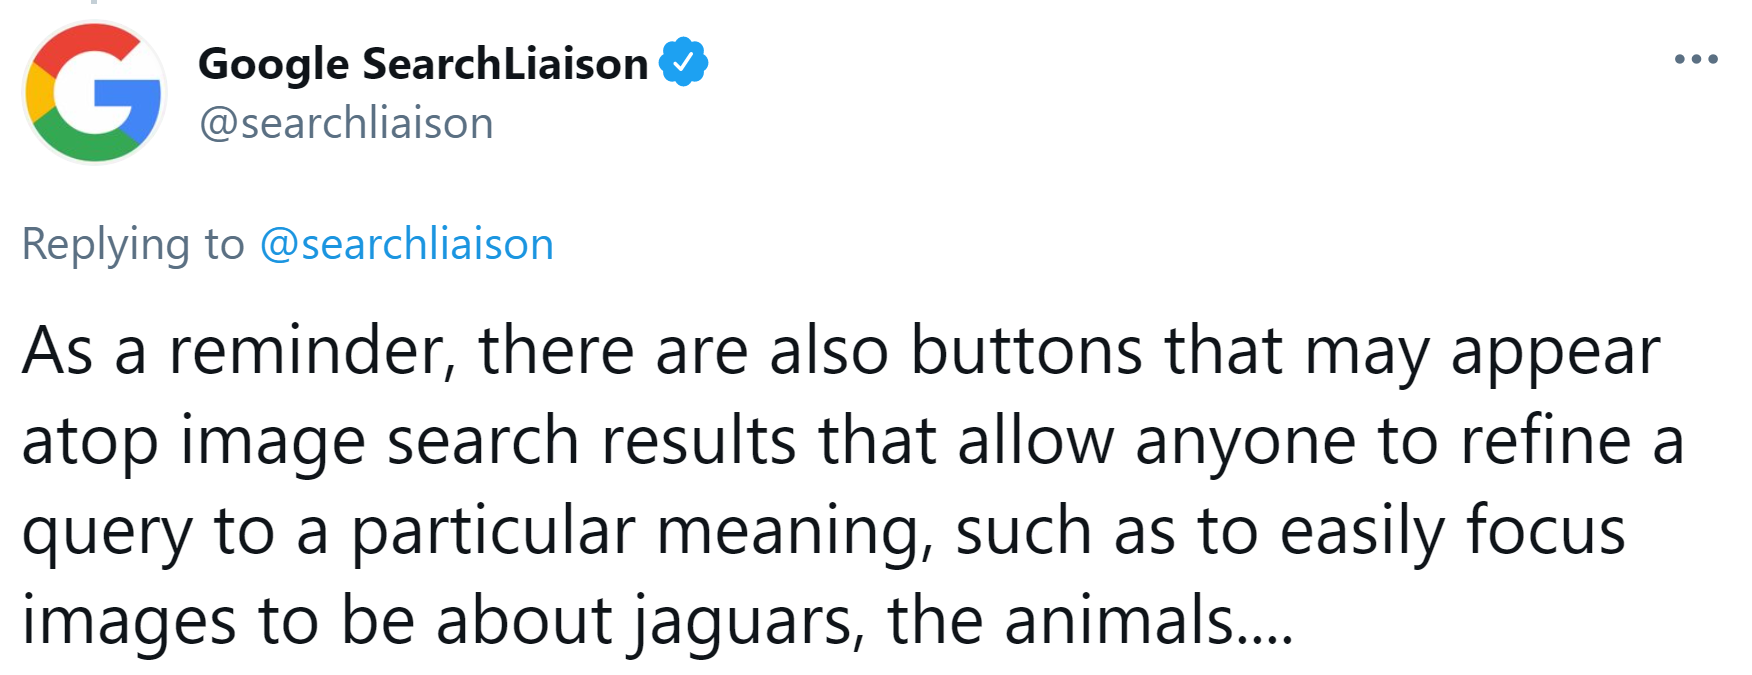Click the verification checkmark next to the name
This screenshot has width=1752, height=675.
tap(684, 61)
